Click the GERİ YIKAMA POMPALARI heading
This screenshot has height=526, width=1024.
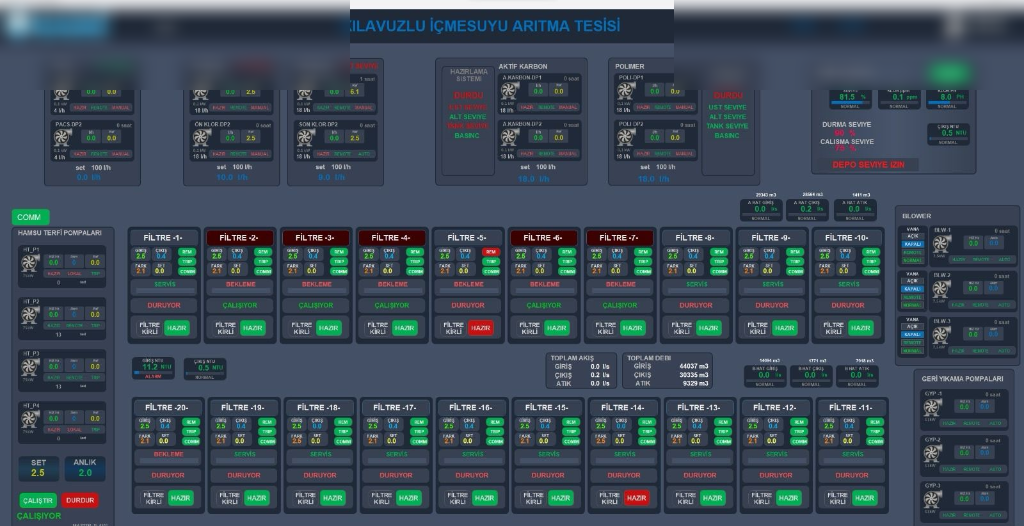coord(962,378)
